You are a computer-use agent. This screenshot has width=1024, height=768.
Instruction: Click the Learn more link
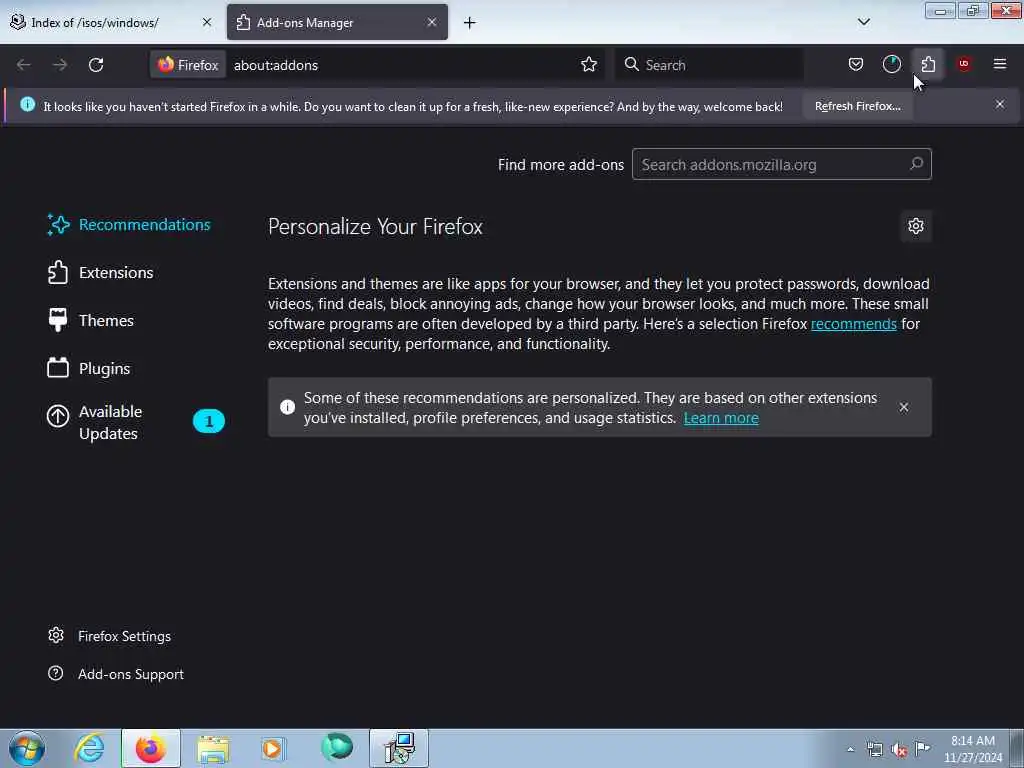[x=721, y=418]
